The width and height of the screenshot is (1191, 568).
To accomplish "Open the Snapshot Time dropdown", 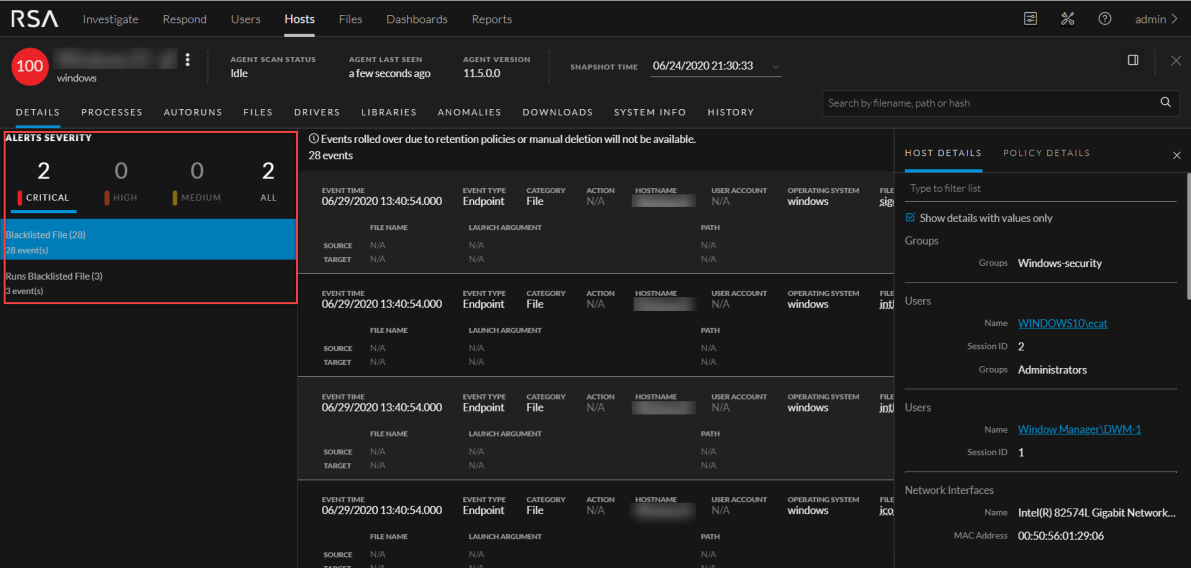I will pyautogui.click(x=716, y=66).
